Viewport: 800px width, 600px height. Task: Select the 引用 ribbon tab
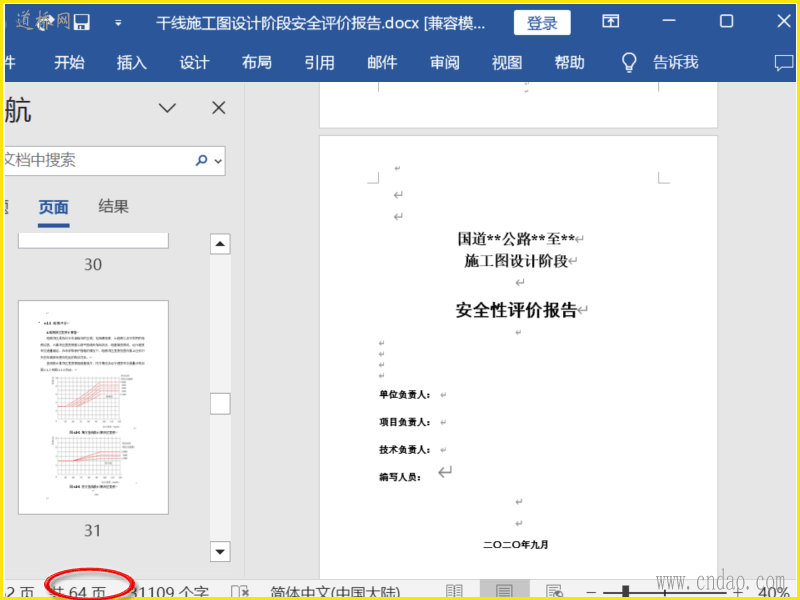(x=319, y=63)
